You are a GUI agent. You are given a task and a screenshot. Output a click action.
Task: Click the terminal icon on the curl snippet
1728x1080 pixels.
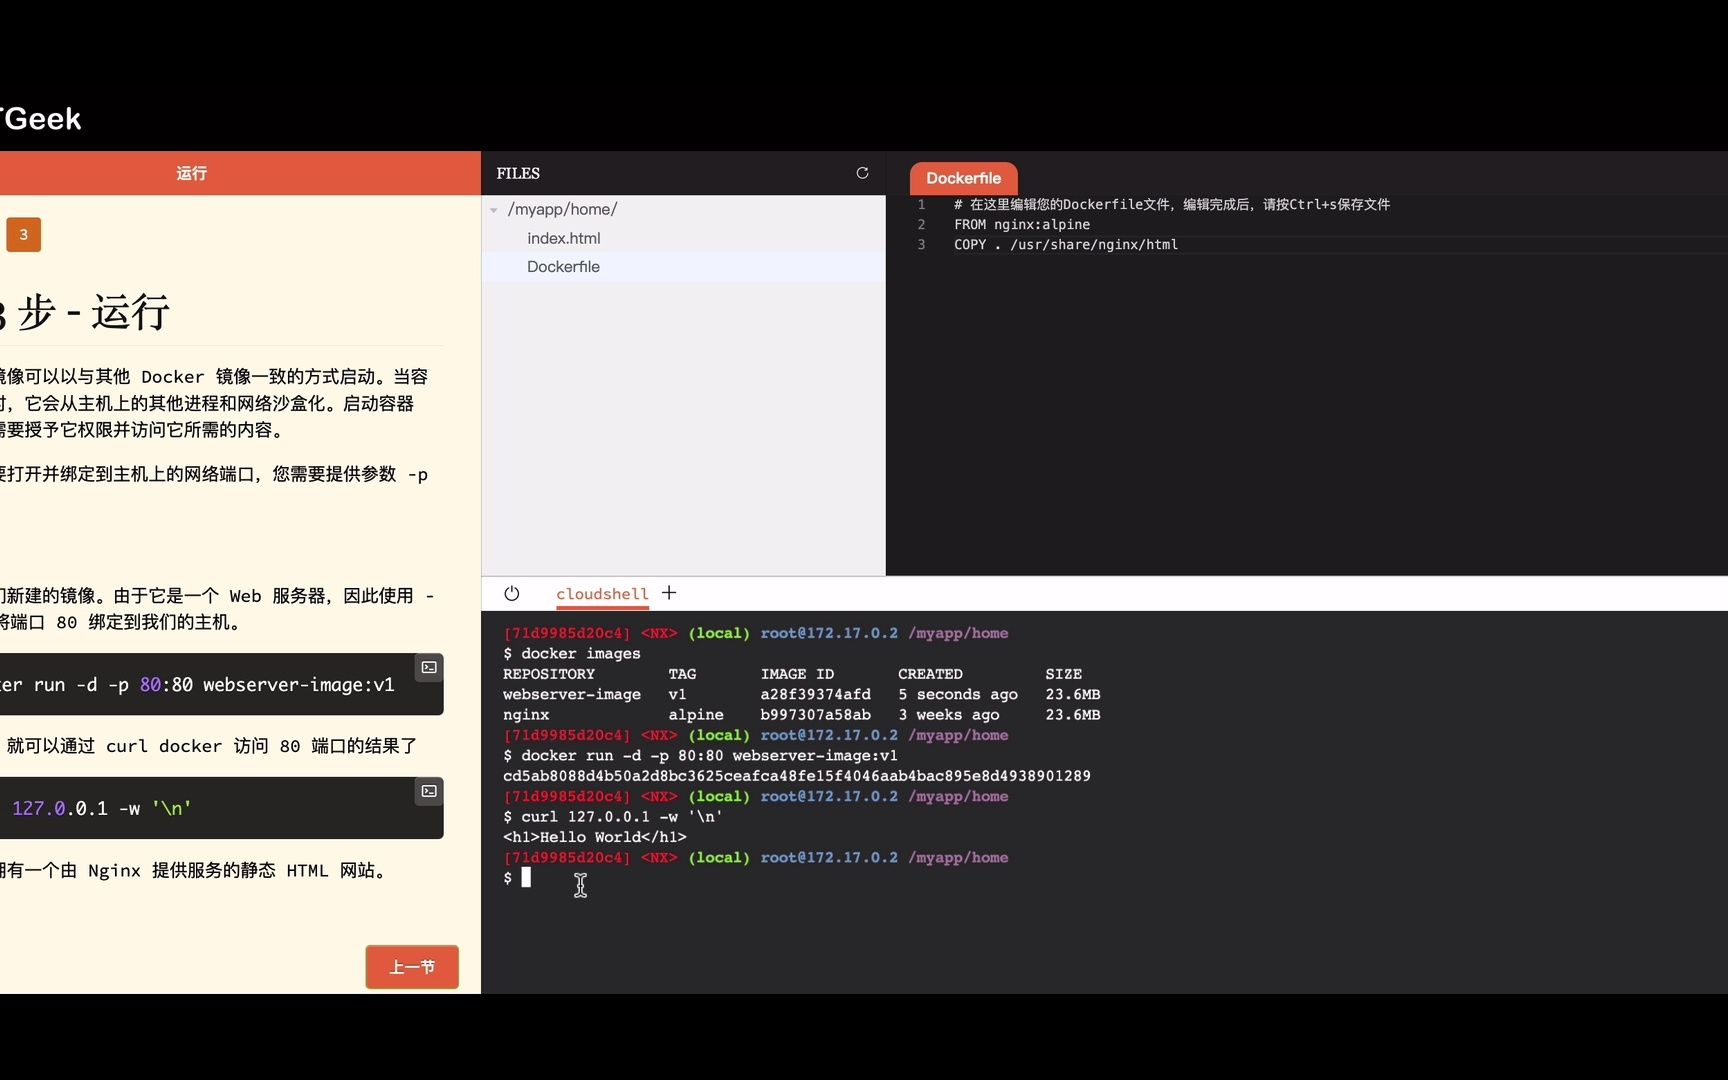[x=428, y=791]
